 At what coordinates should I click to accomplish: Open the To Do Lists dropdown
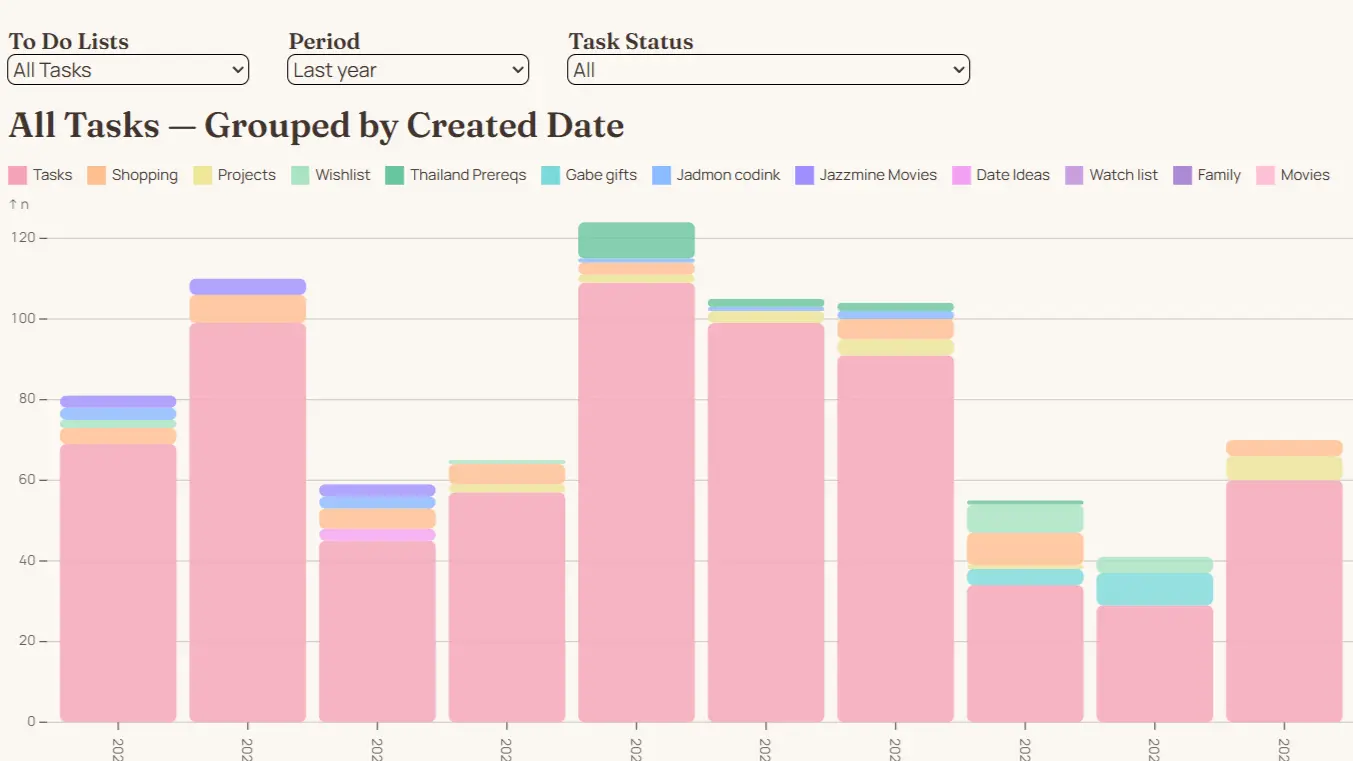127,70
